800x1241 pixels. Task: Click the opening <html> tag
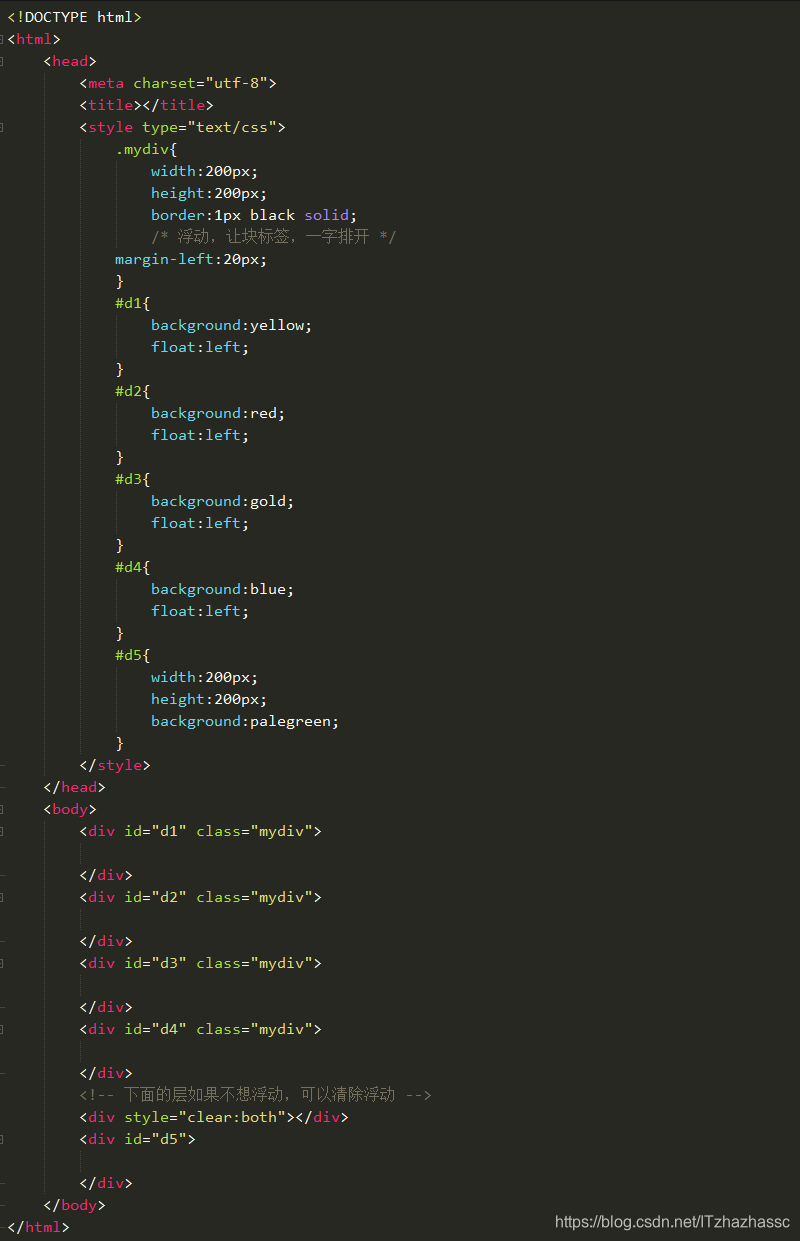34,39
